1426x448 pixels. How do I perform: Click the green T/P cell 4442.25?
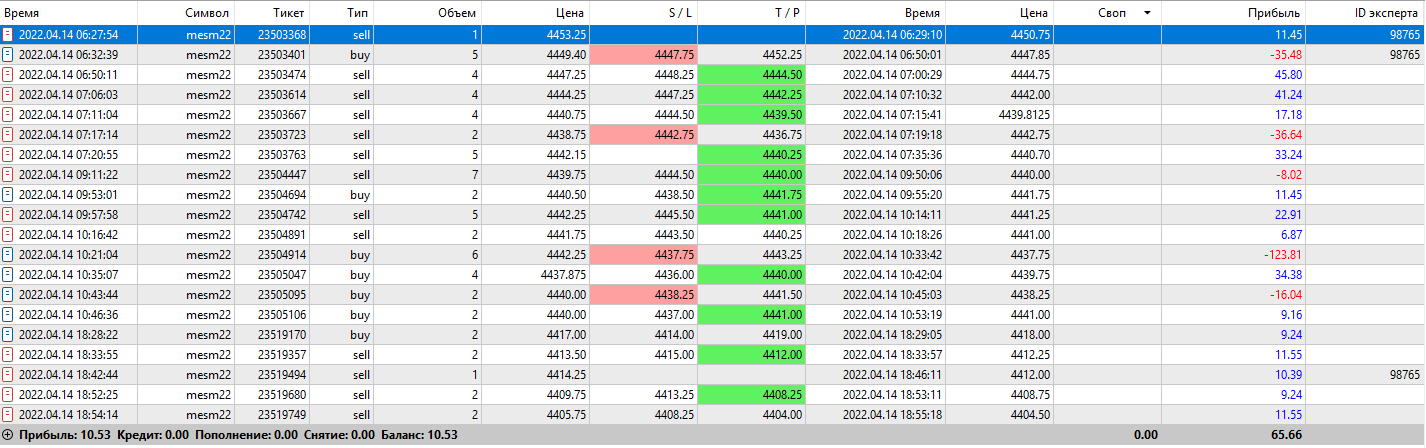point(751,94)
